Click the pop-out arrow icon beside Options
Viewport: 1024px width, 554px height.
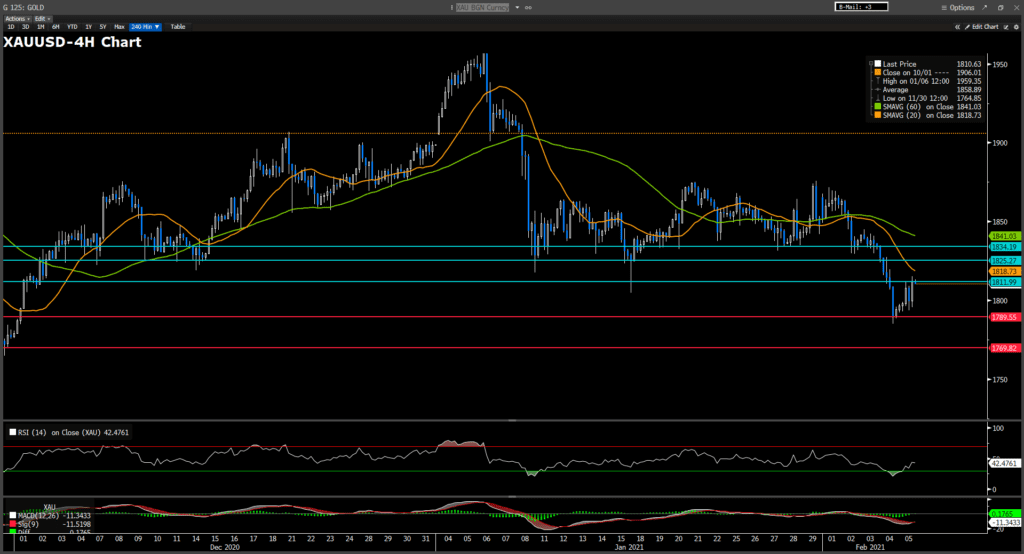985,8
